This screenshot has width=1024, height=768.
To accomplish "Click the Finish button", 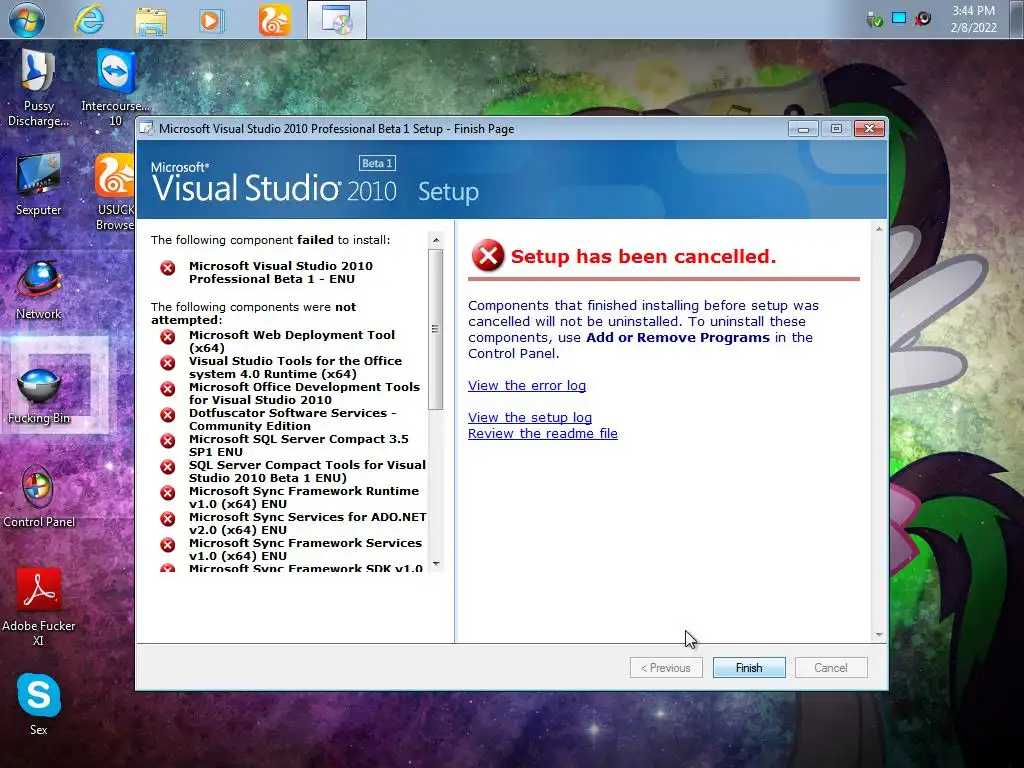I will point(748,667).
